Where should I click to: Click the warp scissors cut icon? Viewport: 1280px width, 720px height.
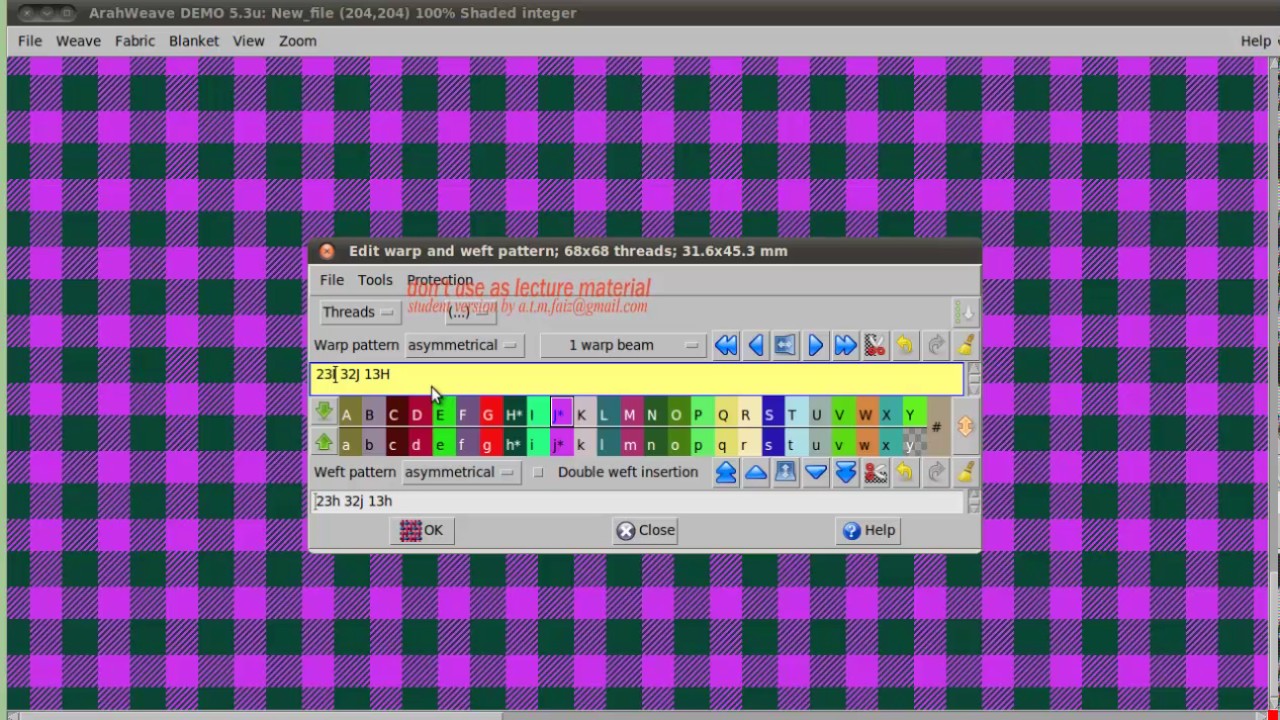click(x=875, y=345)
